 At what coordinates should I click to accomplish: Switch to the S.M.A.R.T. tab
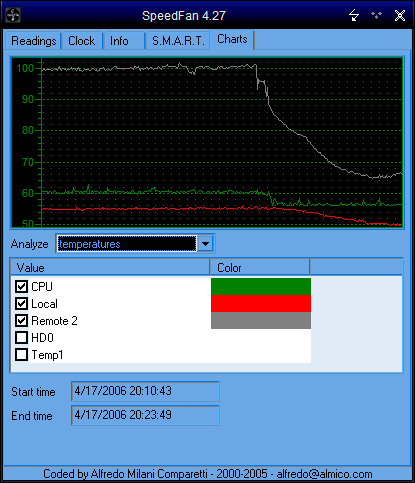(x=178, y=41)
